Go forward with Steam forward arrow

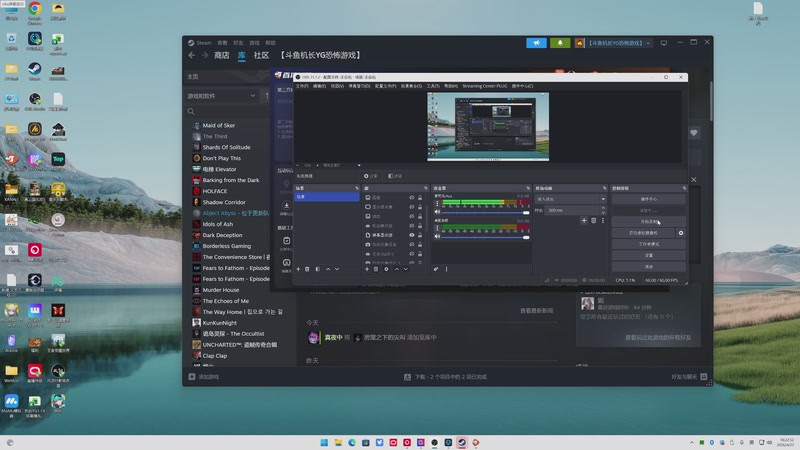pos(205,55)
